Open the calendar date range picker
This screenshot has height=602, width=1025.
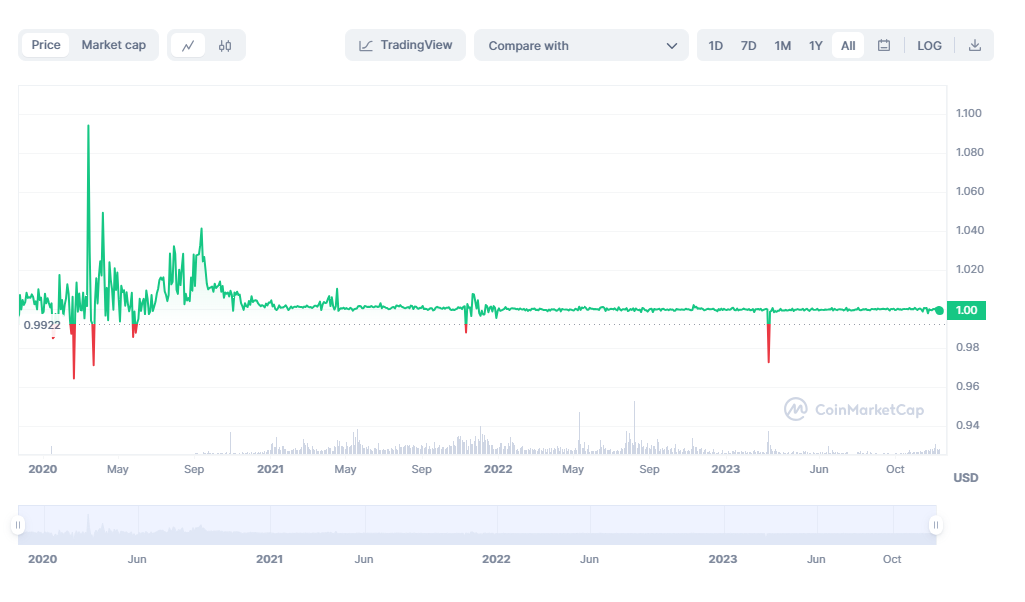(x=883, y=45)
